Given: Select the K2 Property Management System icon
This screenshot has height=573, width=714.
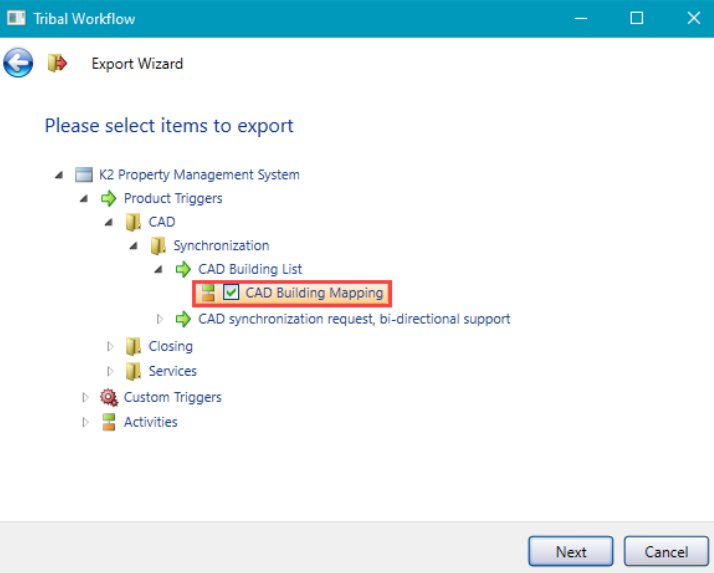Looking at the screenshot, I should pos(84,174).
